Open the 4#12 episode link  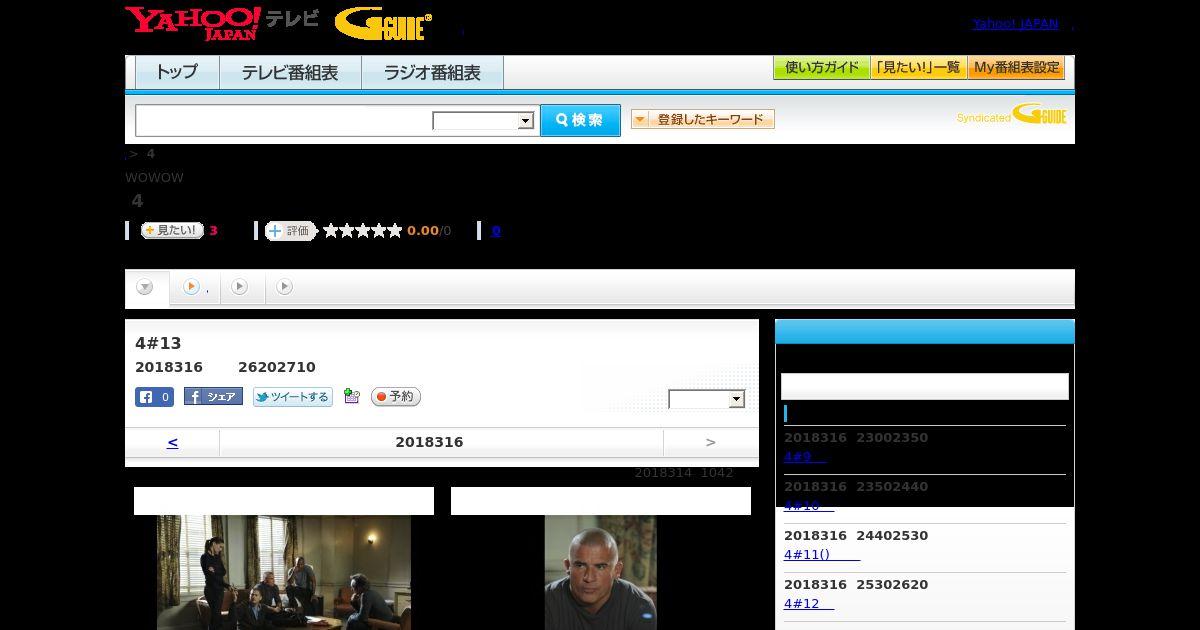[809, 604]
